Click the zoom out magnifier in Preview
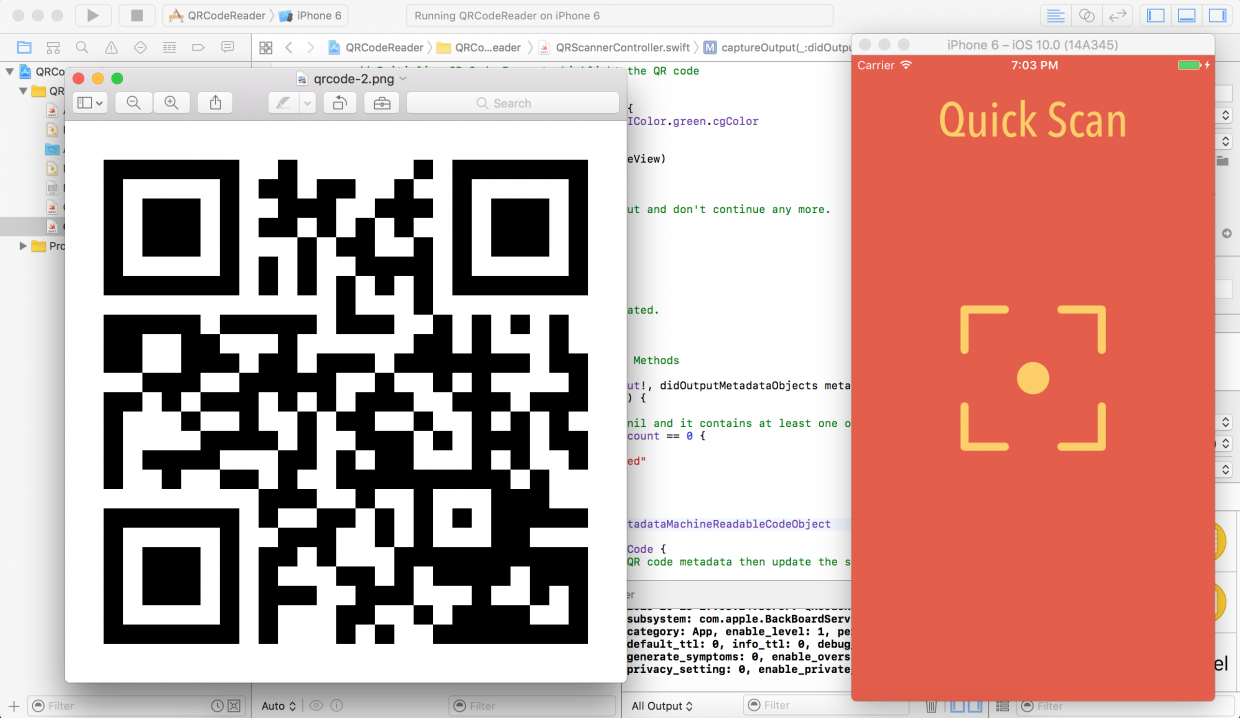This screenshot has height=718, width=1240. coord(133,103)
